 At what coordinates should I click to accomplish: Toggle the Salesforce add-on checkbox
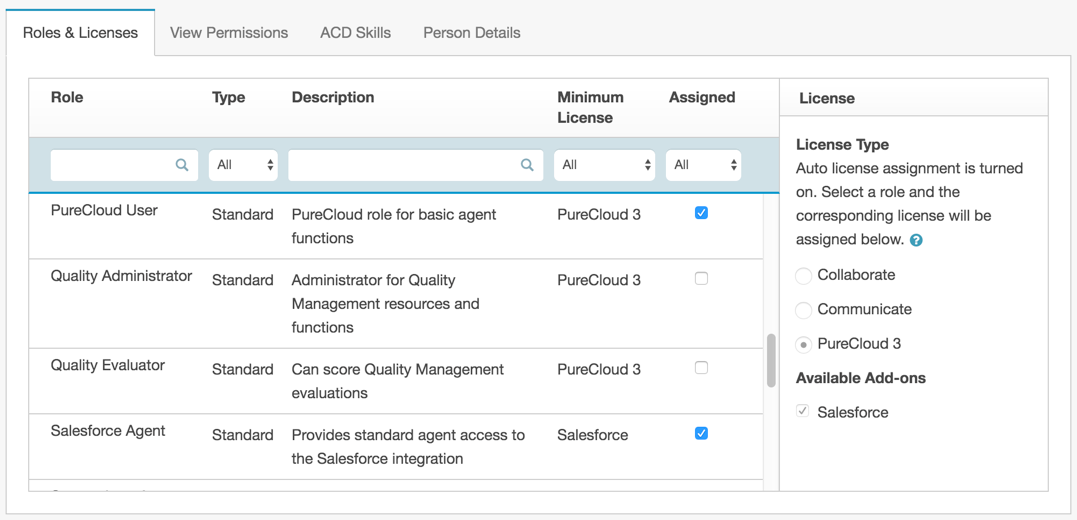(x=802, y=411)
